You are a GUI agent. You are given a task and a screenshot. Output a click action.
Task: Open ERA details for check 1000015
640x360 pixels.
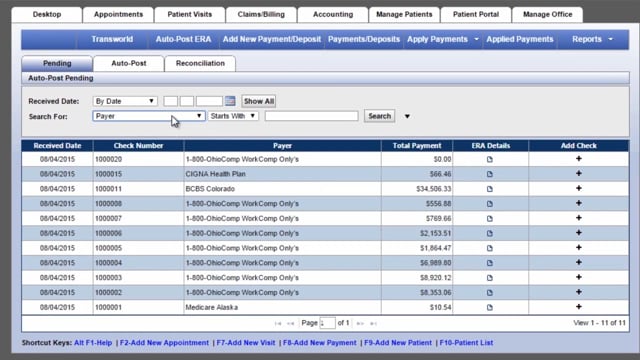490,174
